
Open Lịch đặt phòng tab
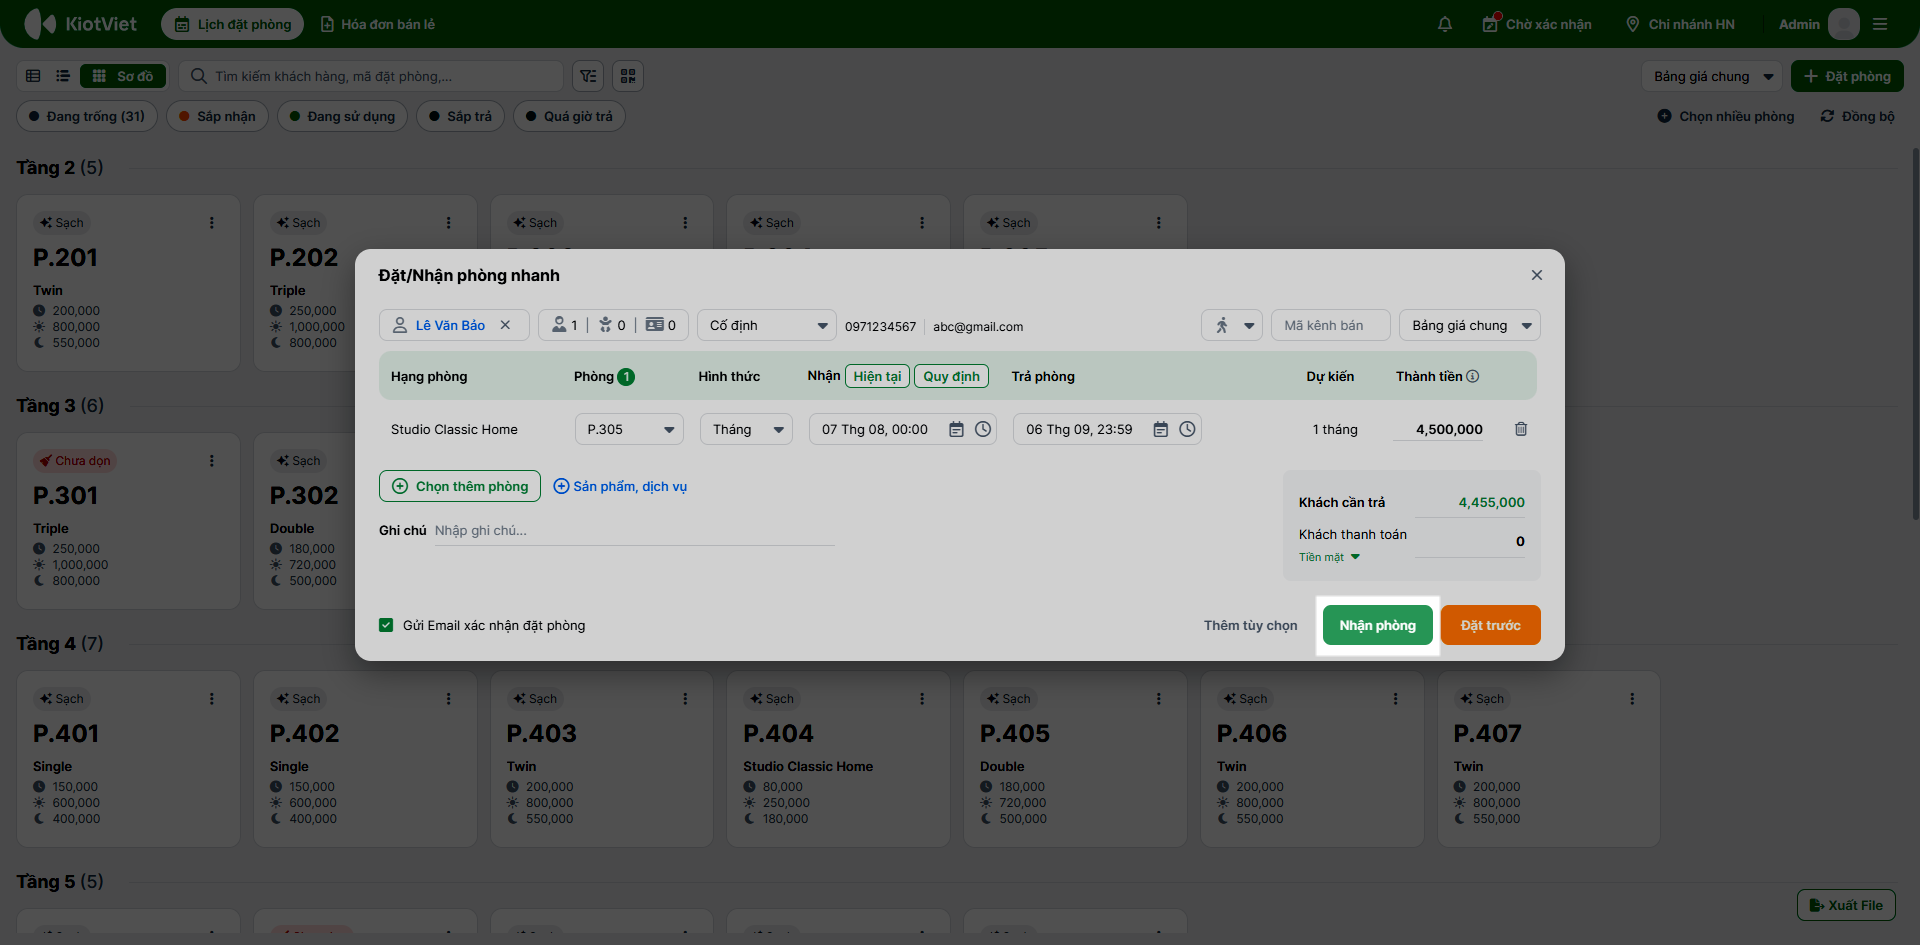(x=233, y=24)
